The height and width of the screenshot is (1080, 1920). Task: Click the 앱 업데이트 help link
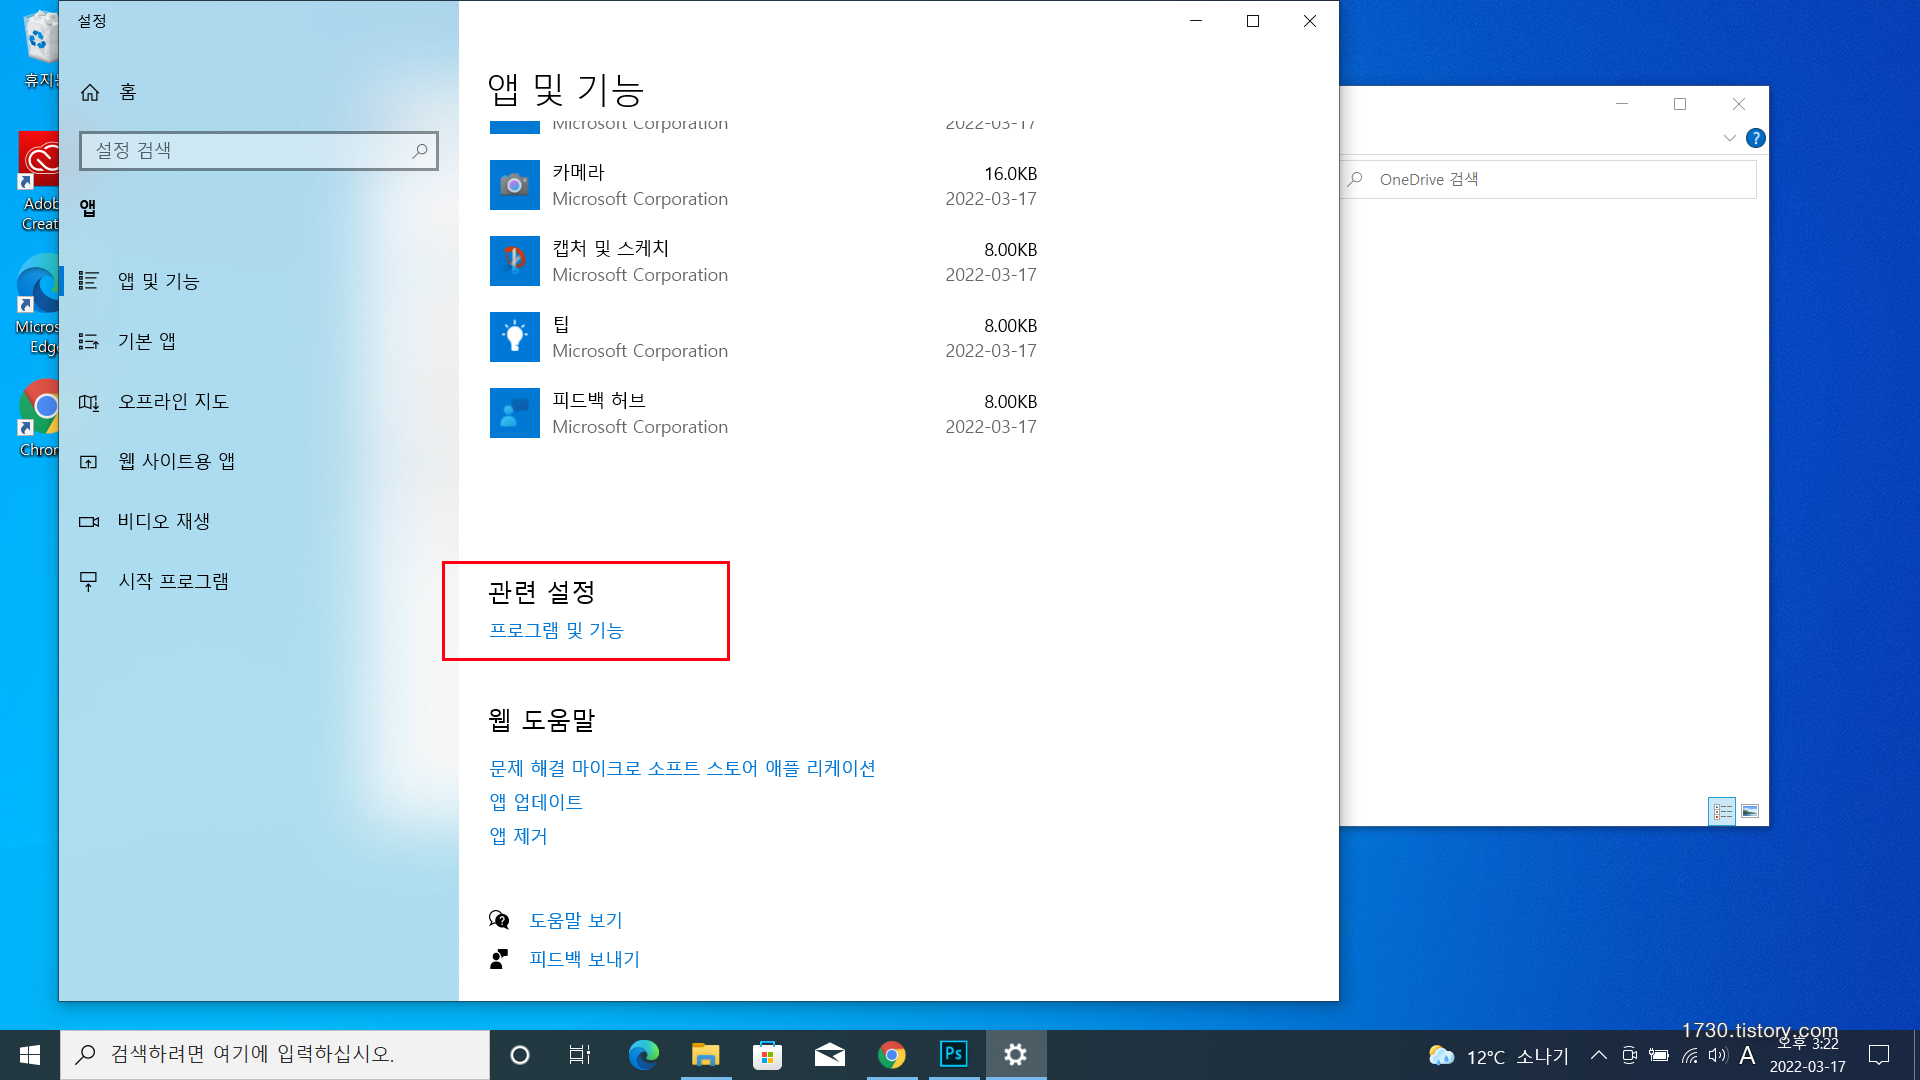point(536,802)
